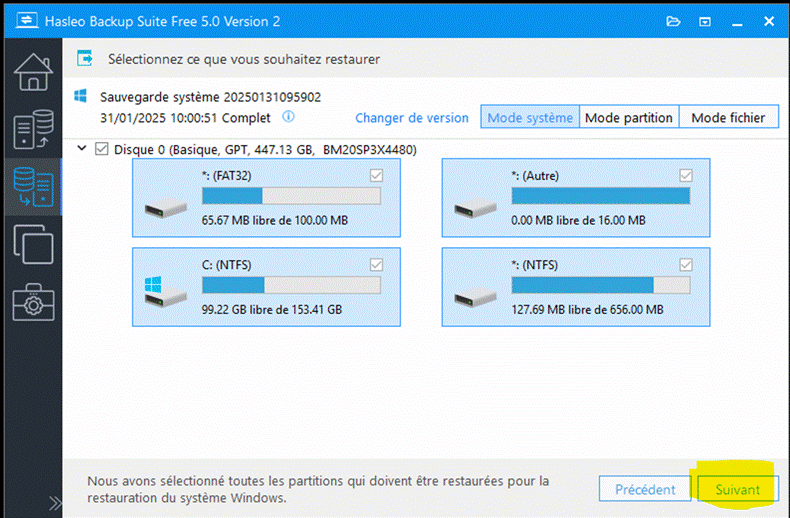Click the 656 MB NTFS partition drive icon
Viewport: 790px width, 518px height.
point(475,296)
